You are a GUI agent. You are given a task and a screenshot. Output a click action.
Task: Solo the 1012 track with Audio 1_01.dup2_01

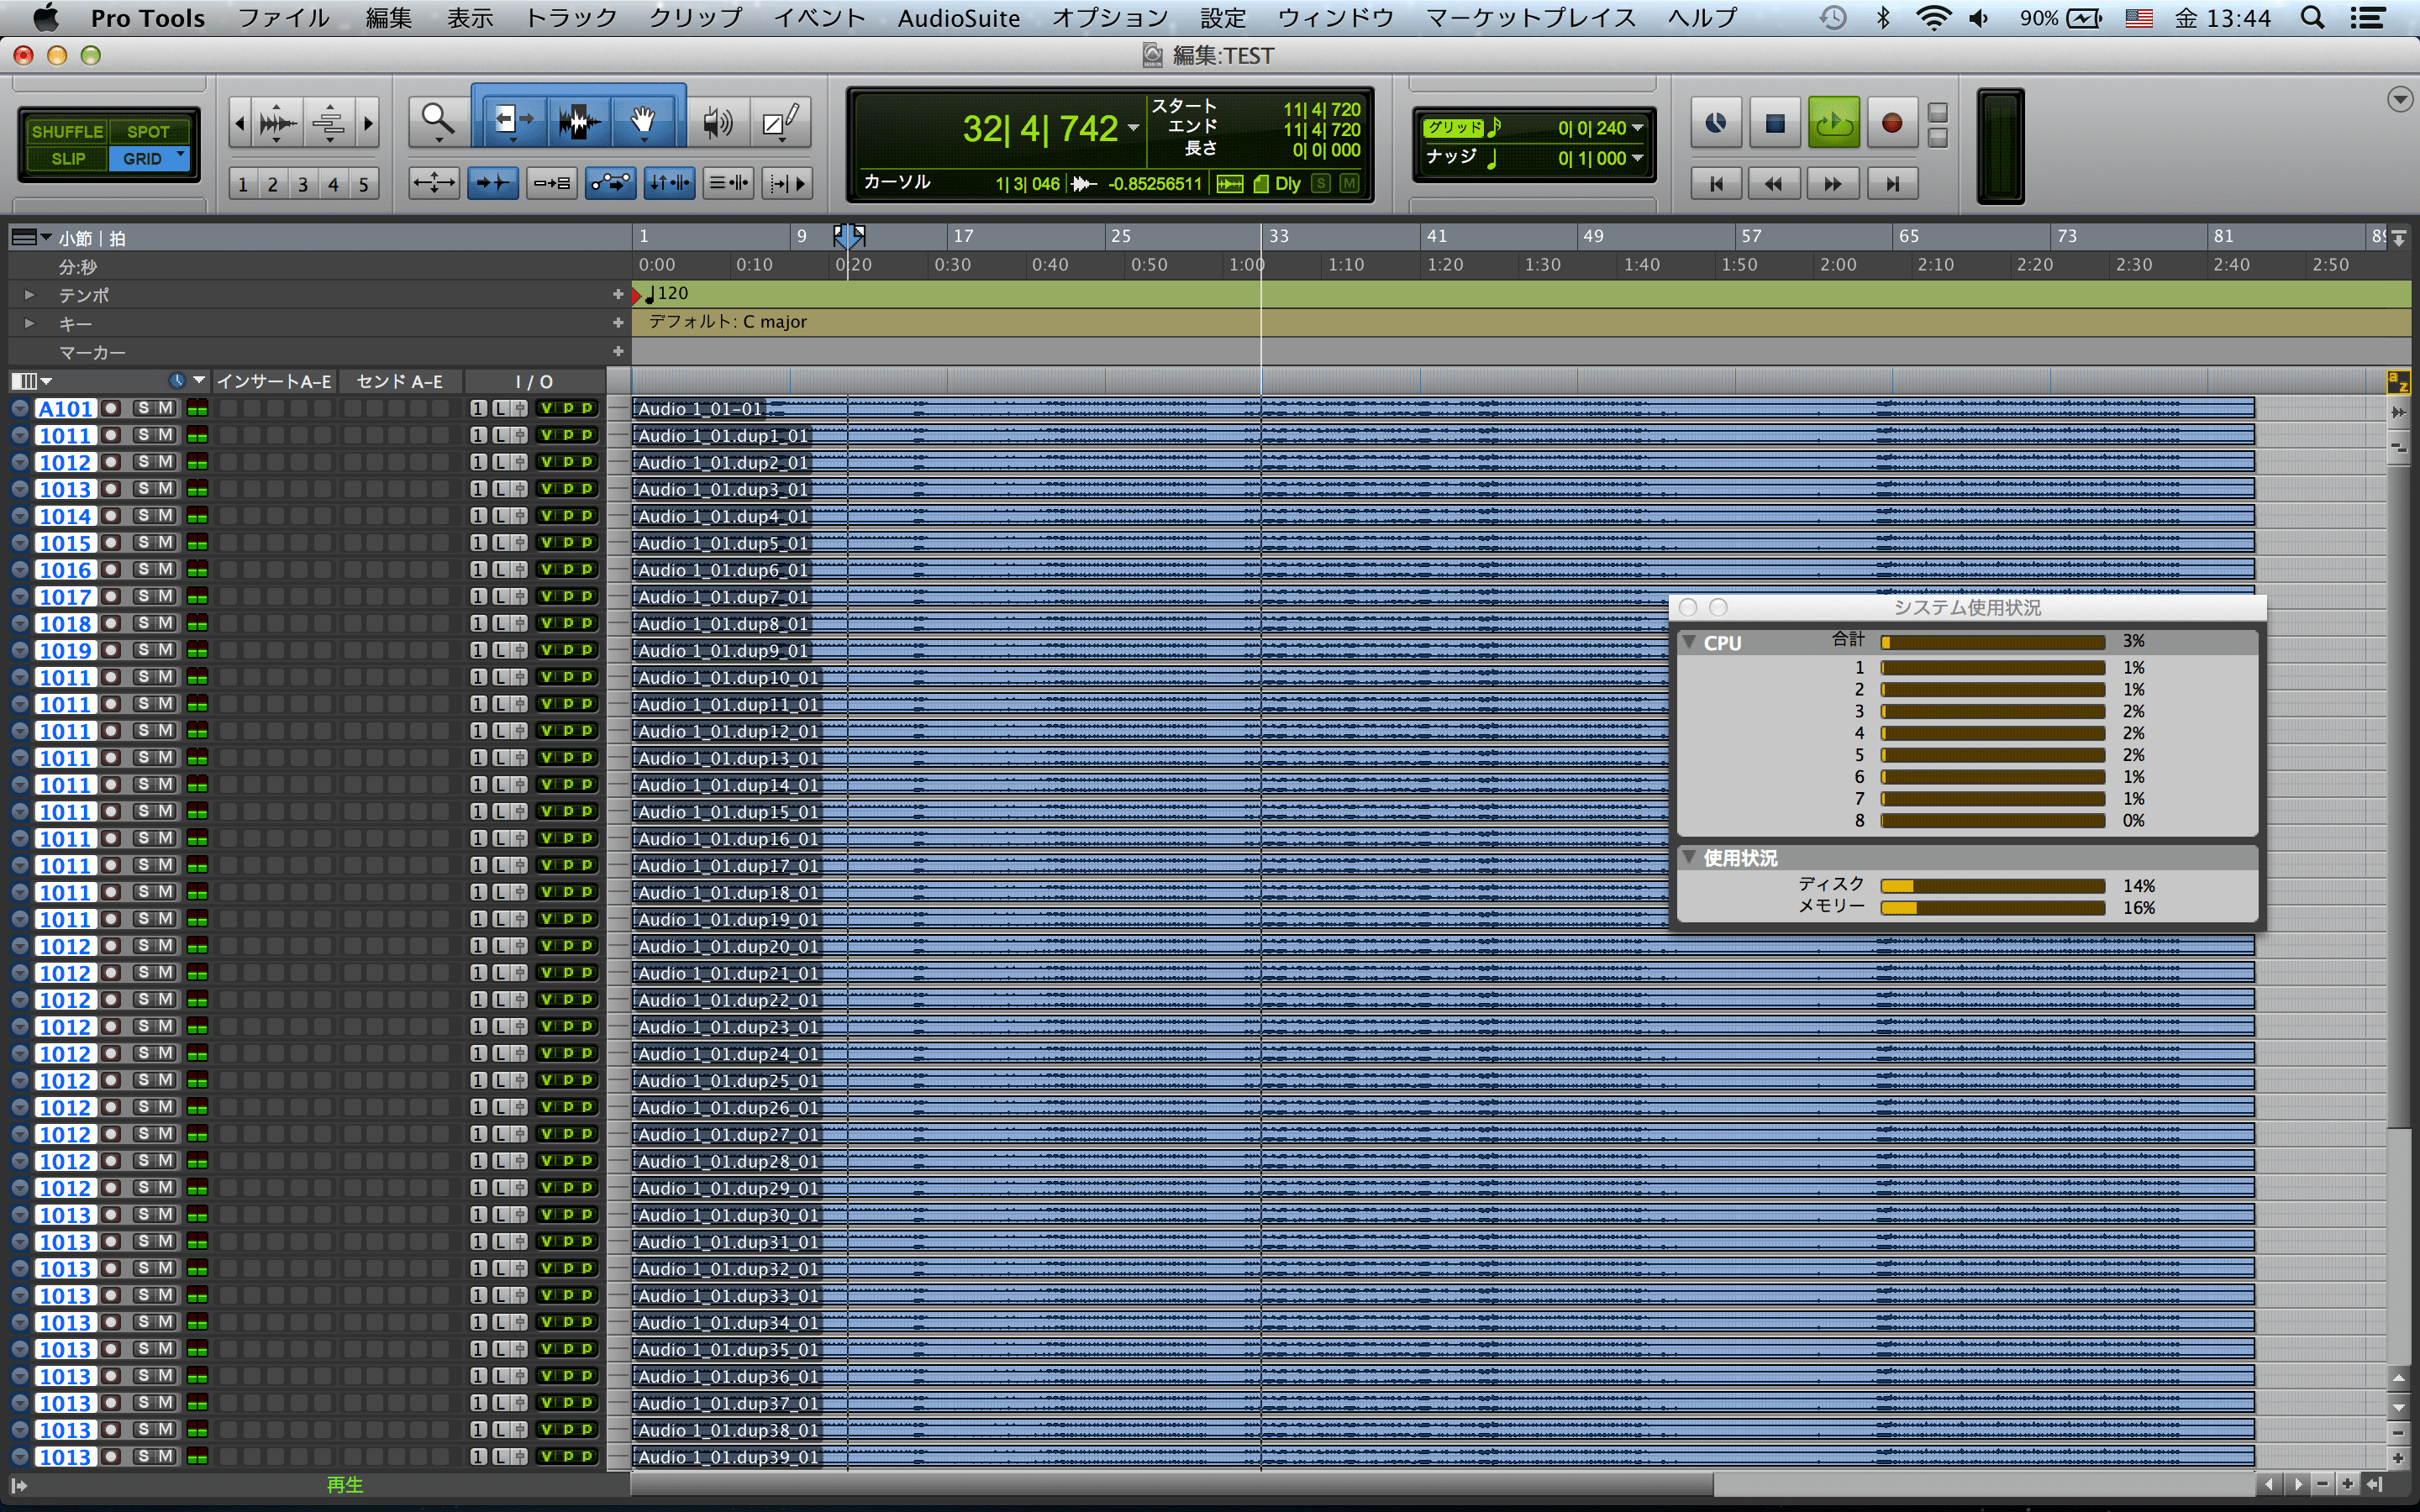click(x=143, y=462)
